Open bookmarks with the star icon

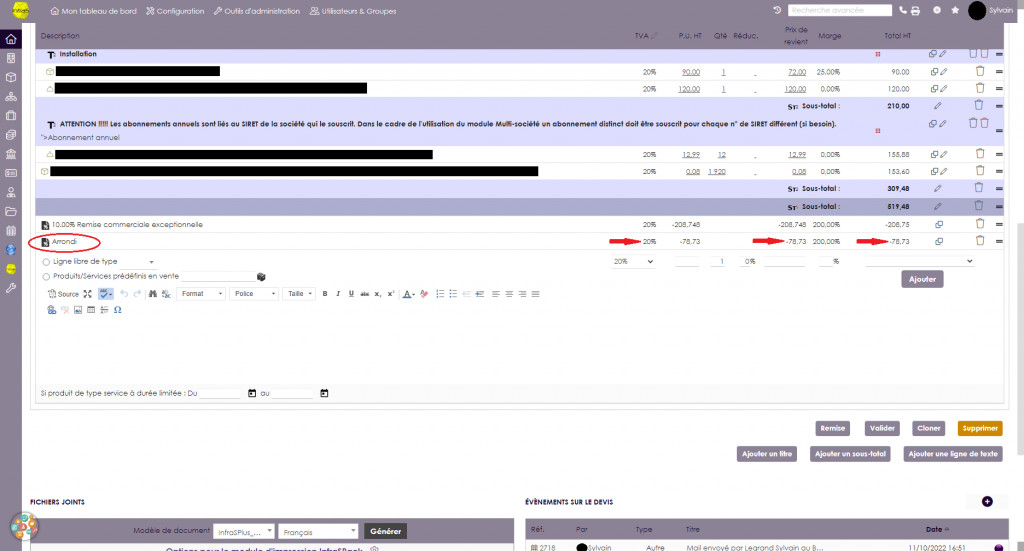[x=955, y=10]
